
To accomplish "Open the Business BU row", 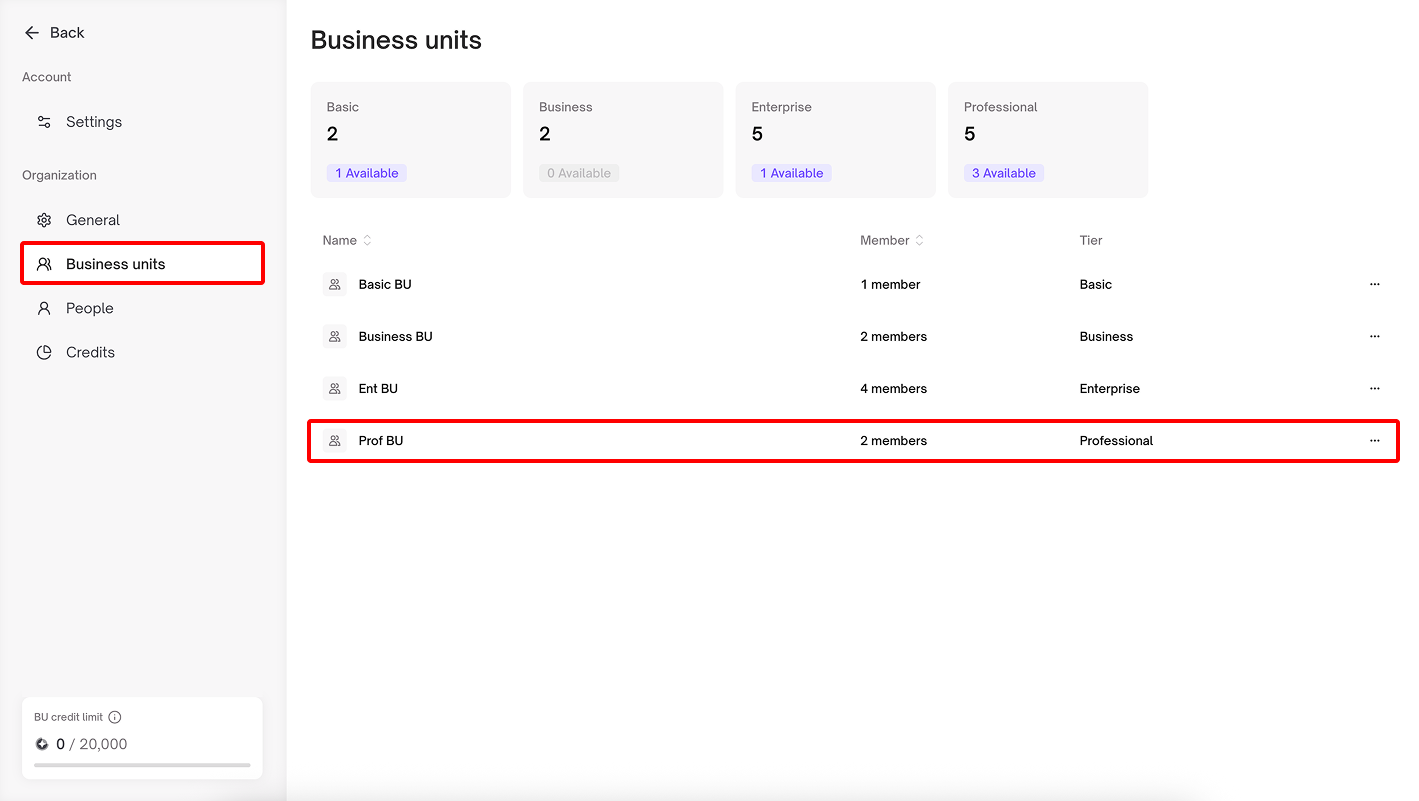I will [395, 336].
